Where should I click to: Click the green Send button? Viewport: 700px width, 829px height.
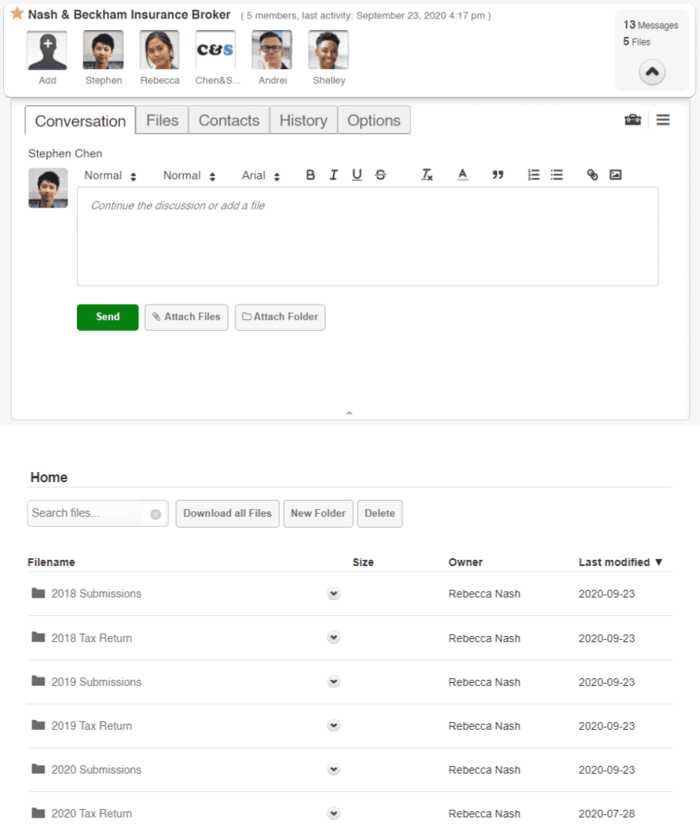pos(107,317)
